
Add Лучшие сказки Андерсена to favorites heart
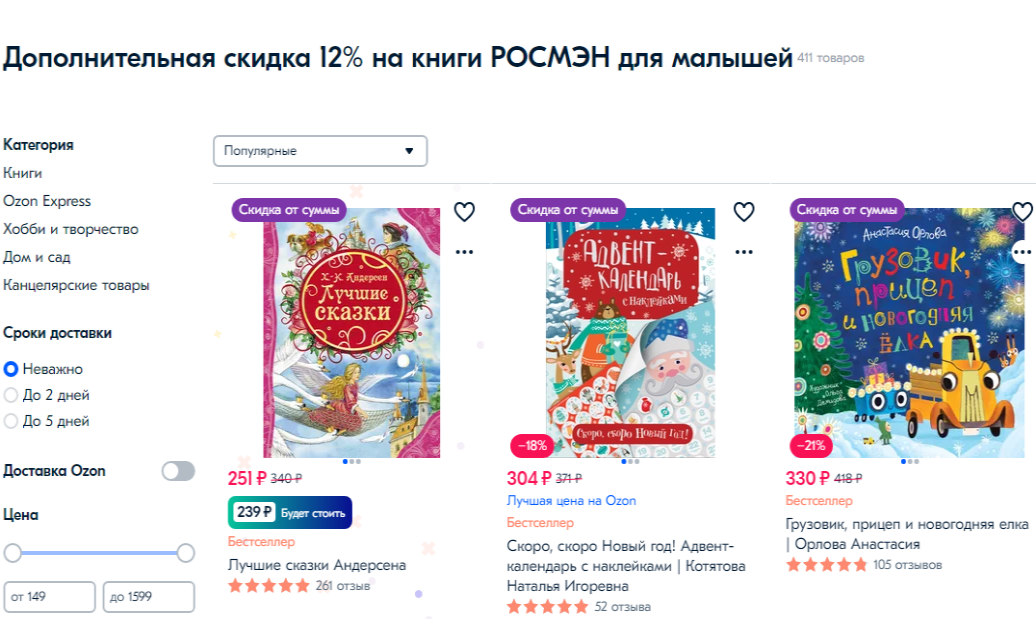[464, 211]
